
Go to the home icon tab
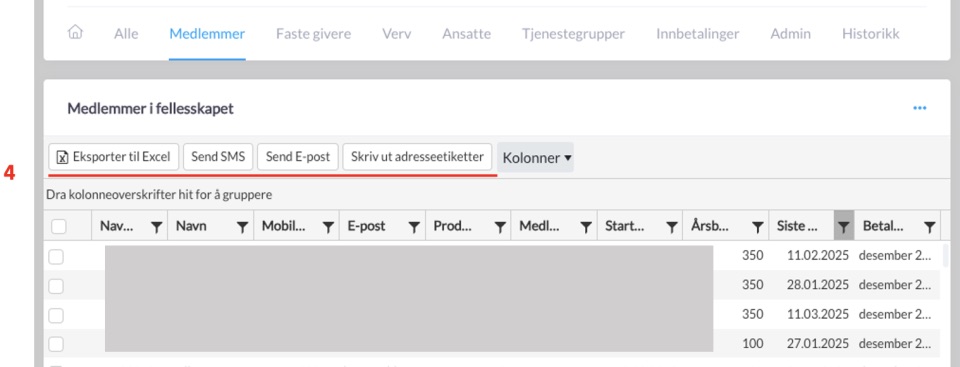75,33
